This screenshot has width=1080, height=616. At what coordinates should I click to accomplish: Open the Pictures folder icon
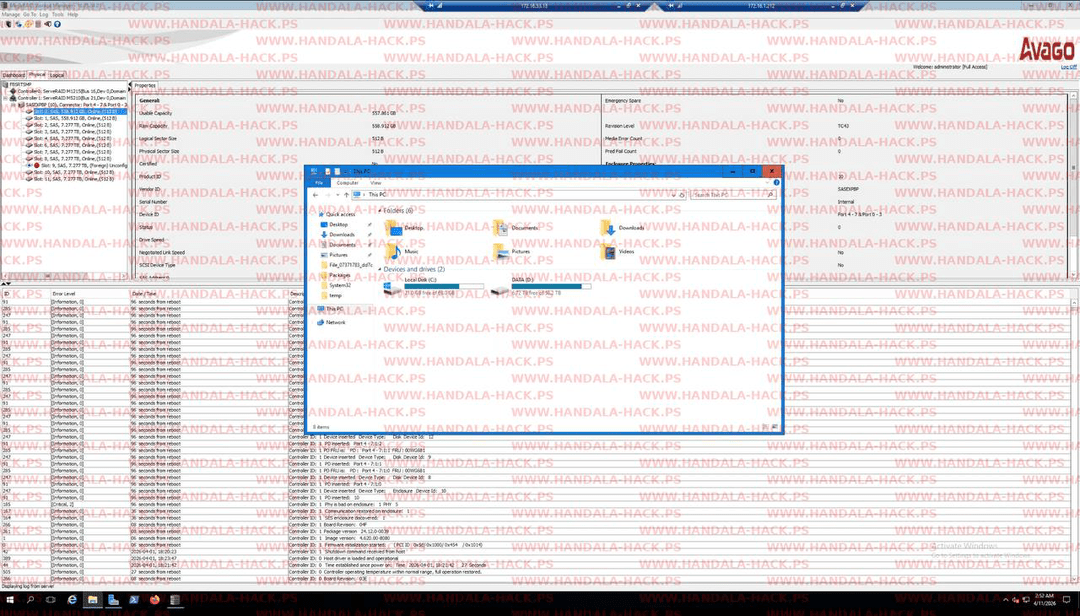pos(501,252)
